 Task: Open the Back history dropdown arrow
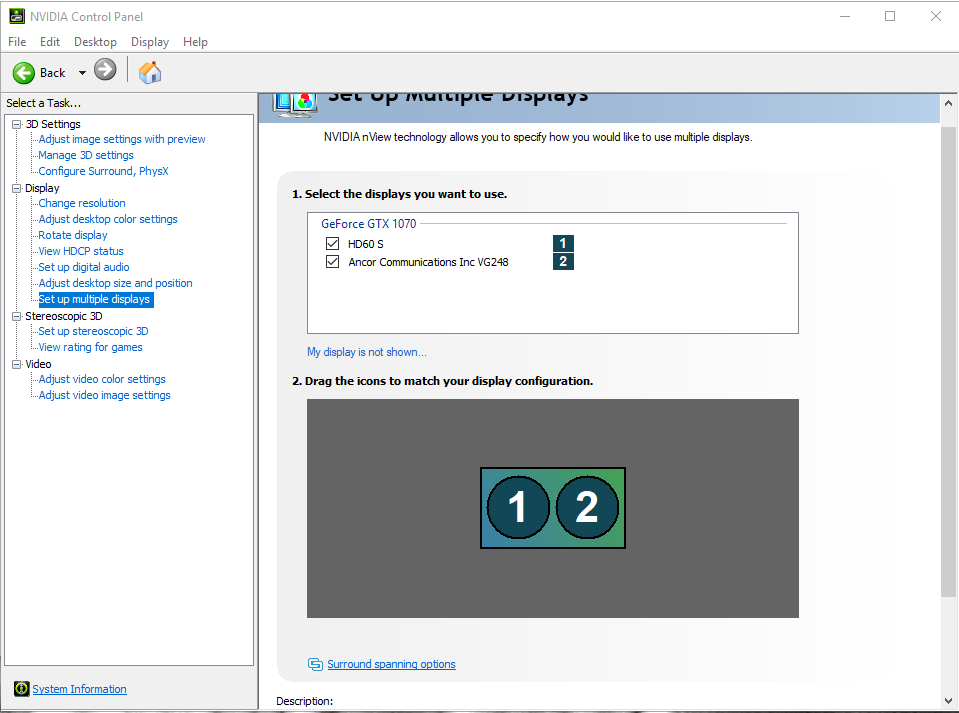click(x=82, y=73)
